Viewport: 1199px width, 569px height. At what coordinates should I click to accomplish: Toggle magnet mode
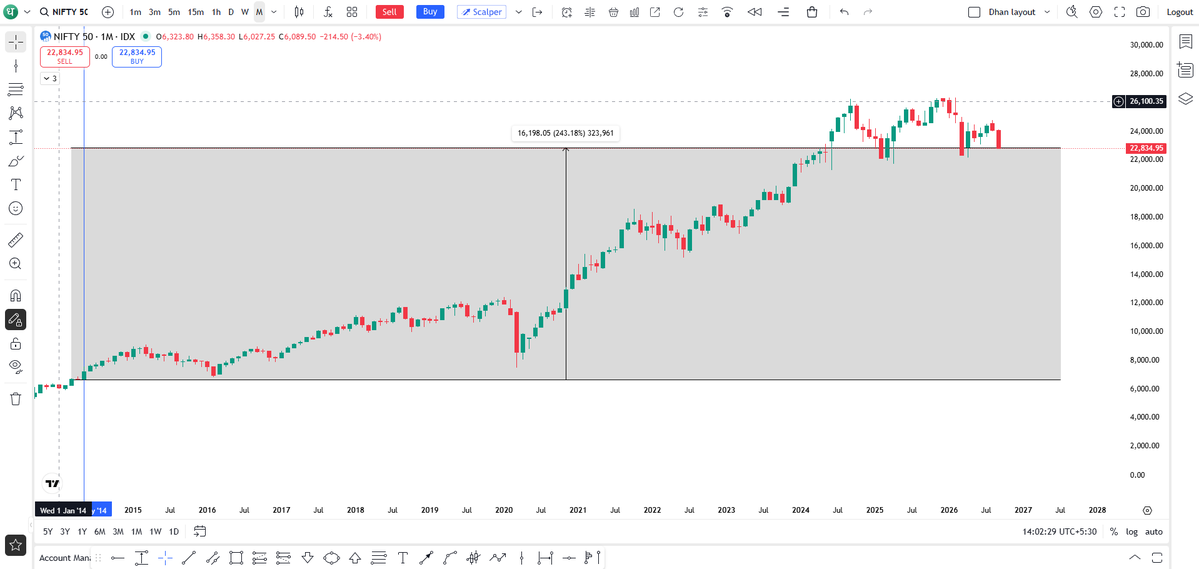click(15, 296)
